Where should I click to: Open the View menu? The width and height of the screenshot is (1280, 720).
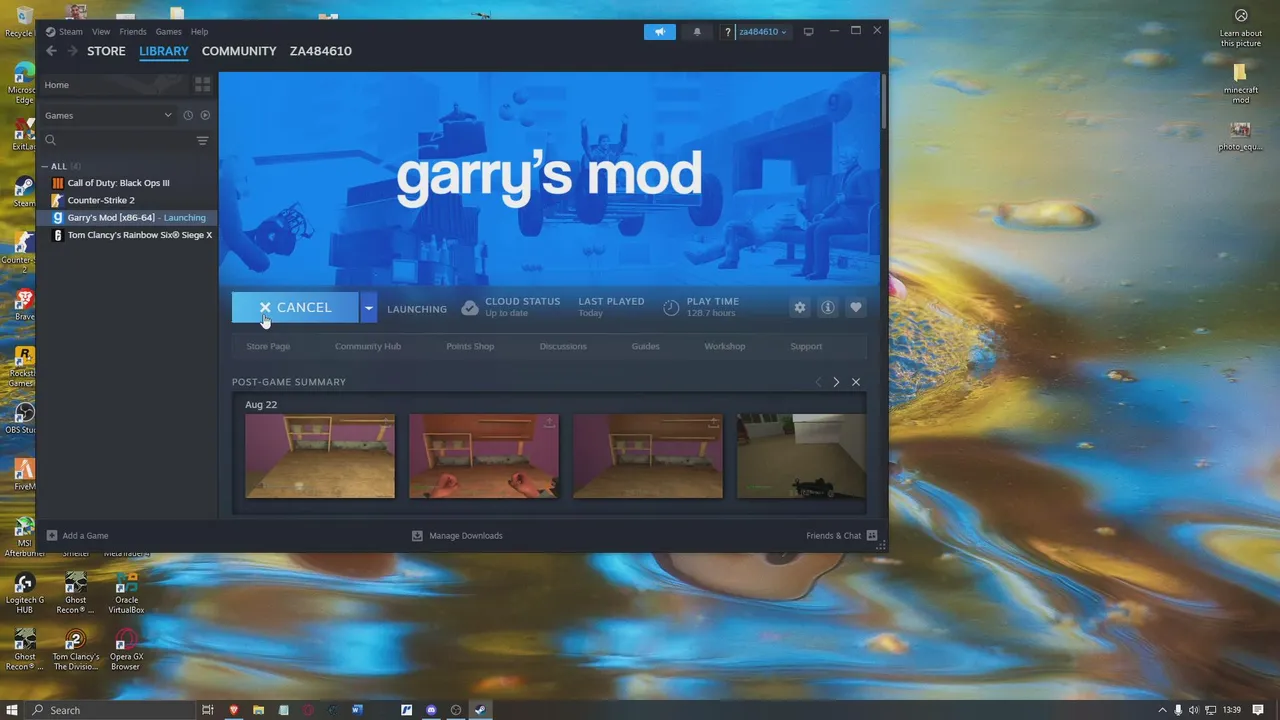tap(101, 32)
